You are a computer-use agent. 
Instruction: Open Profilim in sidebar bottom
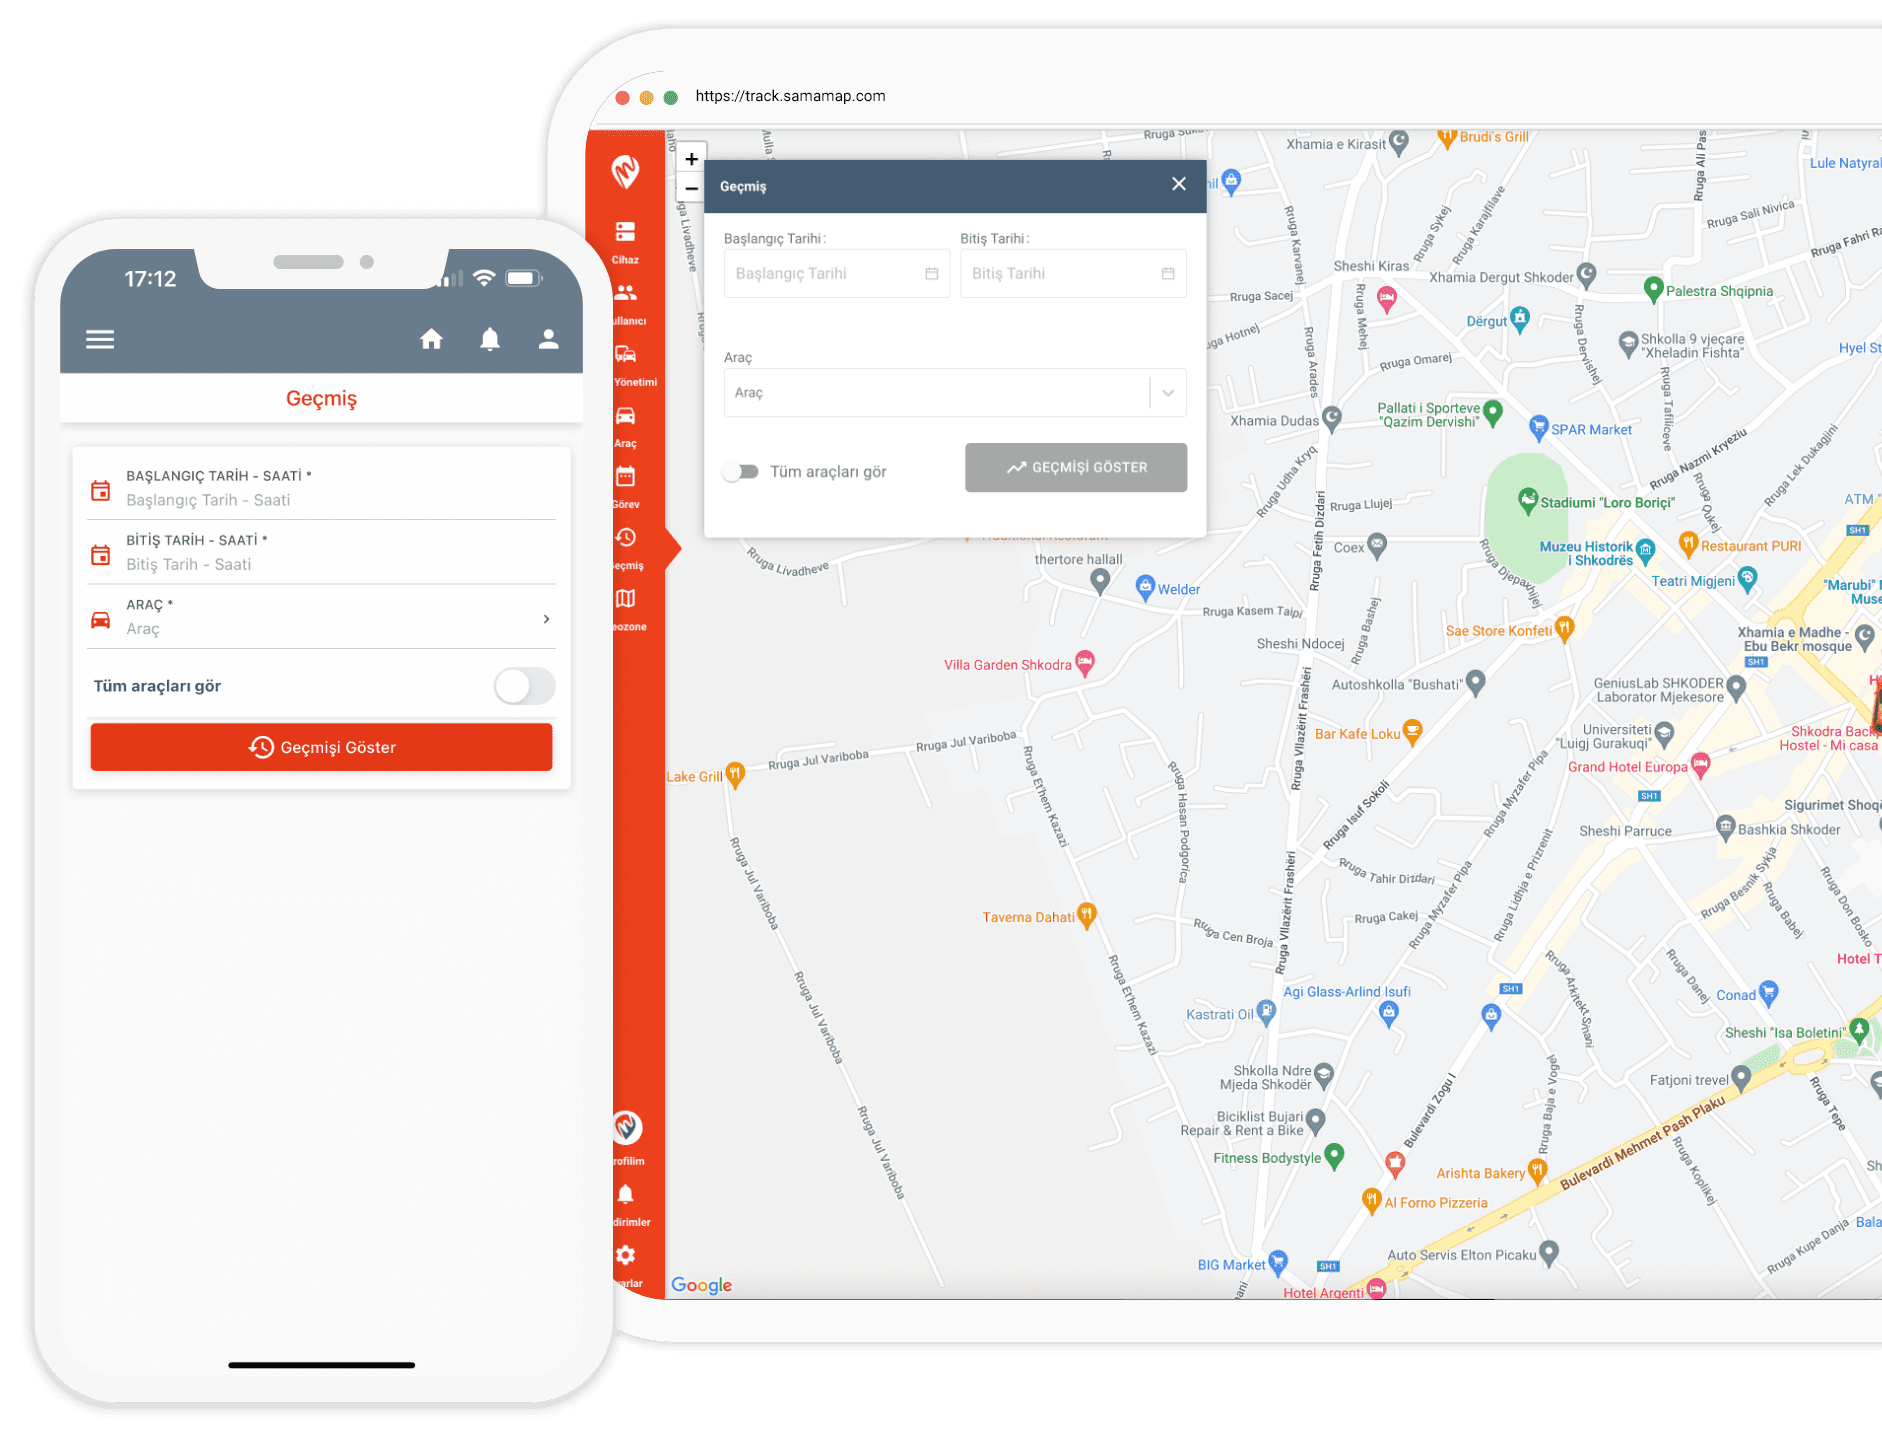click(627, 1138)
